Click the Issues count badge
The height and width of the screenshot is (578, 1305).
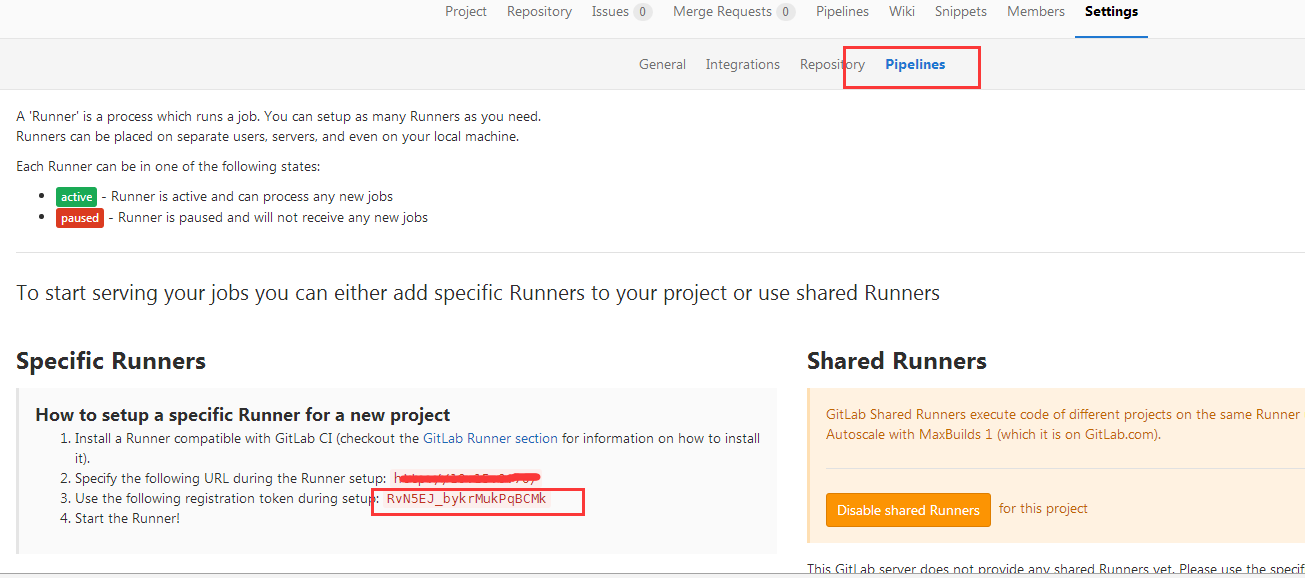click(x=642, y=12)
